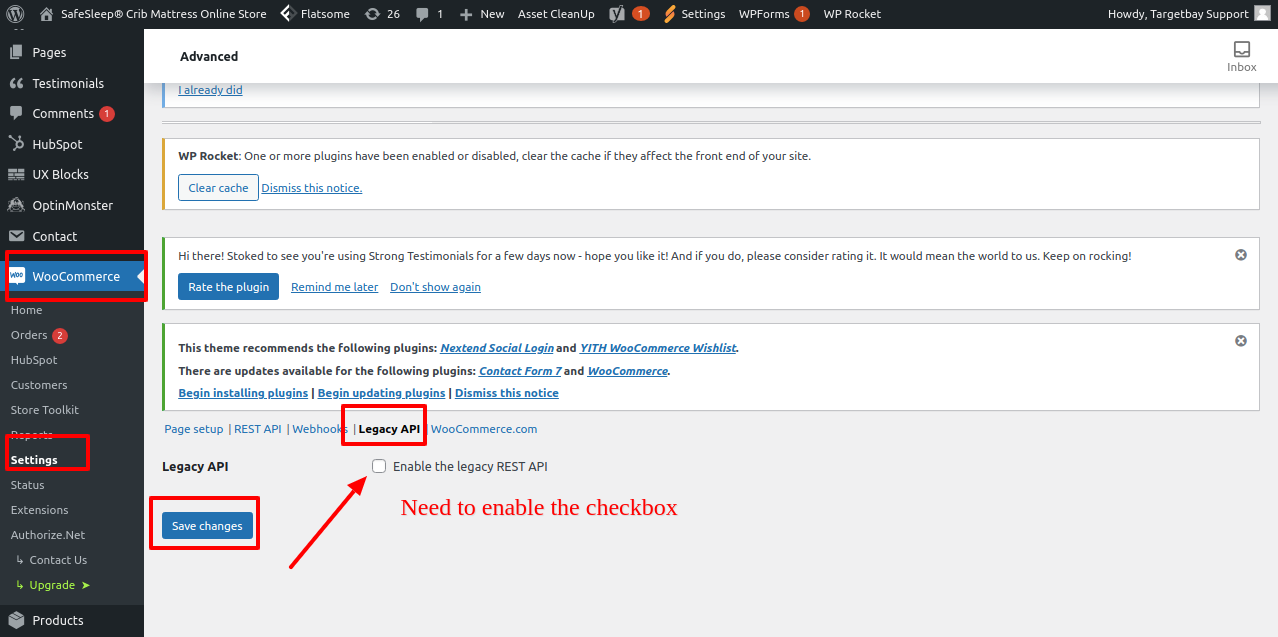Click the user avatar next to Howdy
The image size is (1278, 637).
[x=1262, y=14]
